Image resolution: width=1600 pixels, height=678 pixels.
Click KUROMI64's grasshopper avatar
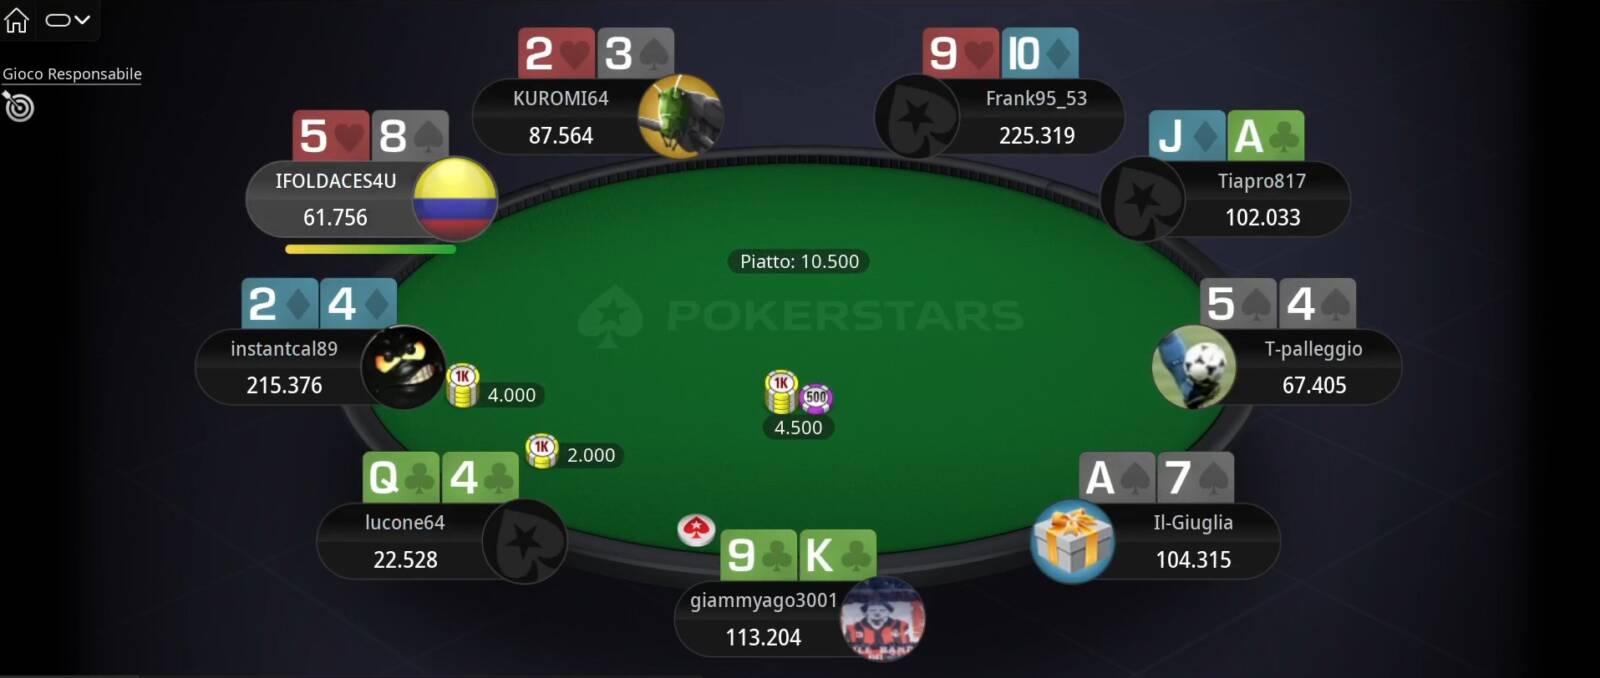tap(679, 116)
